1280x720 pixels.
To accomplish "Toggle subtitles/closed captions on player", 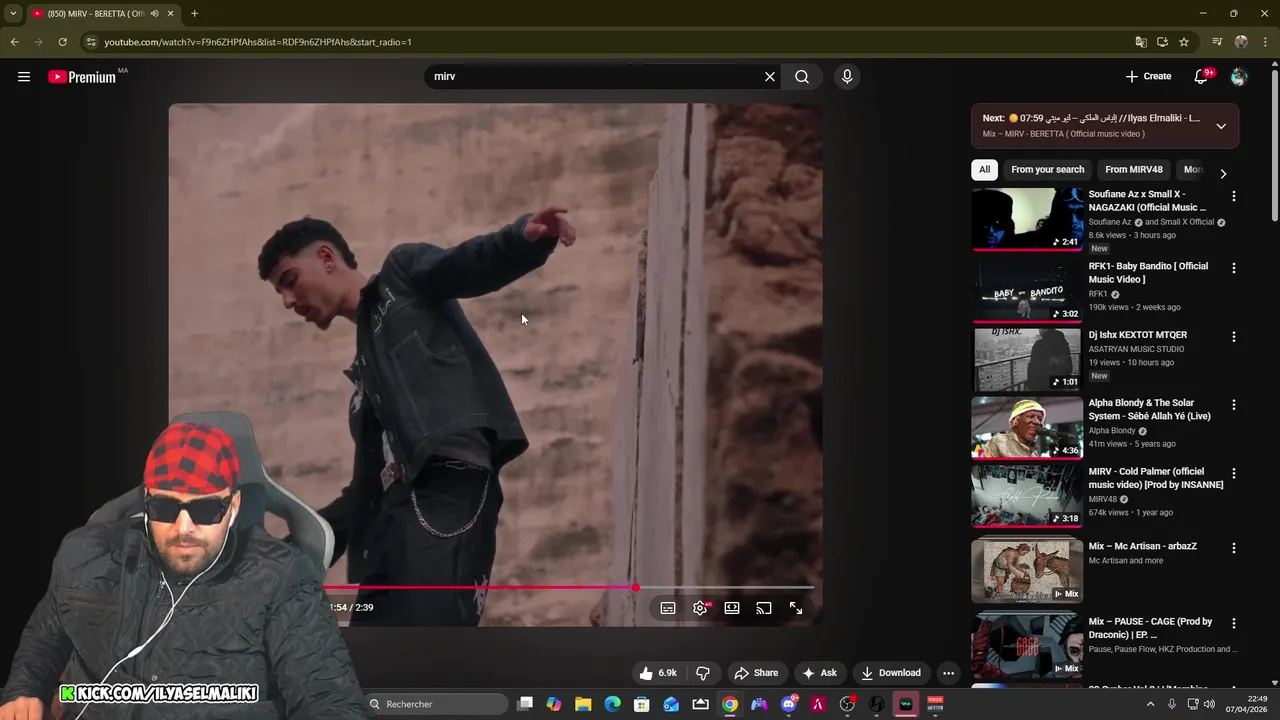I will coord(668,608).
